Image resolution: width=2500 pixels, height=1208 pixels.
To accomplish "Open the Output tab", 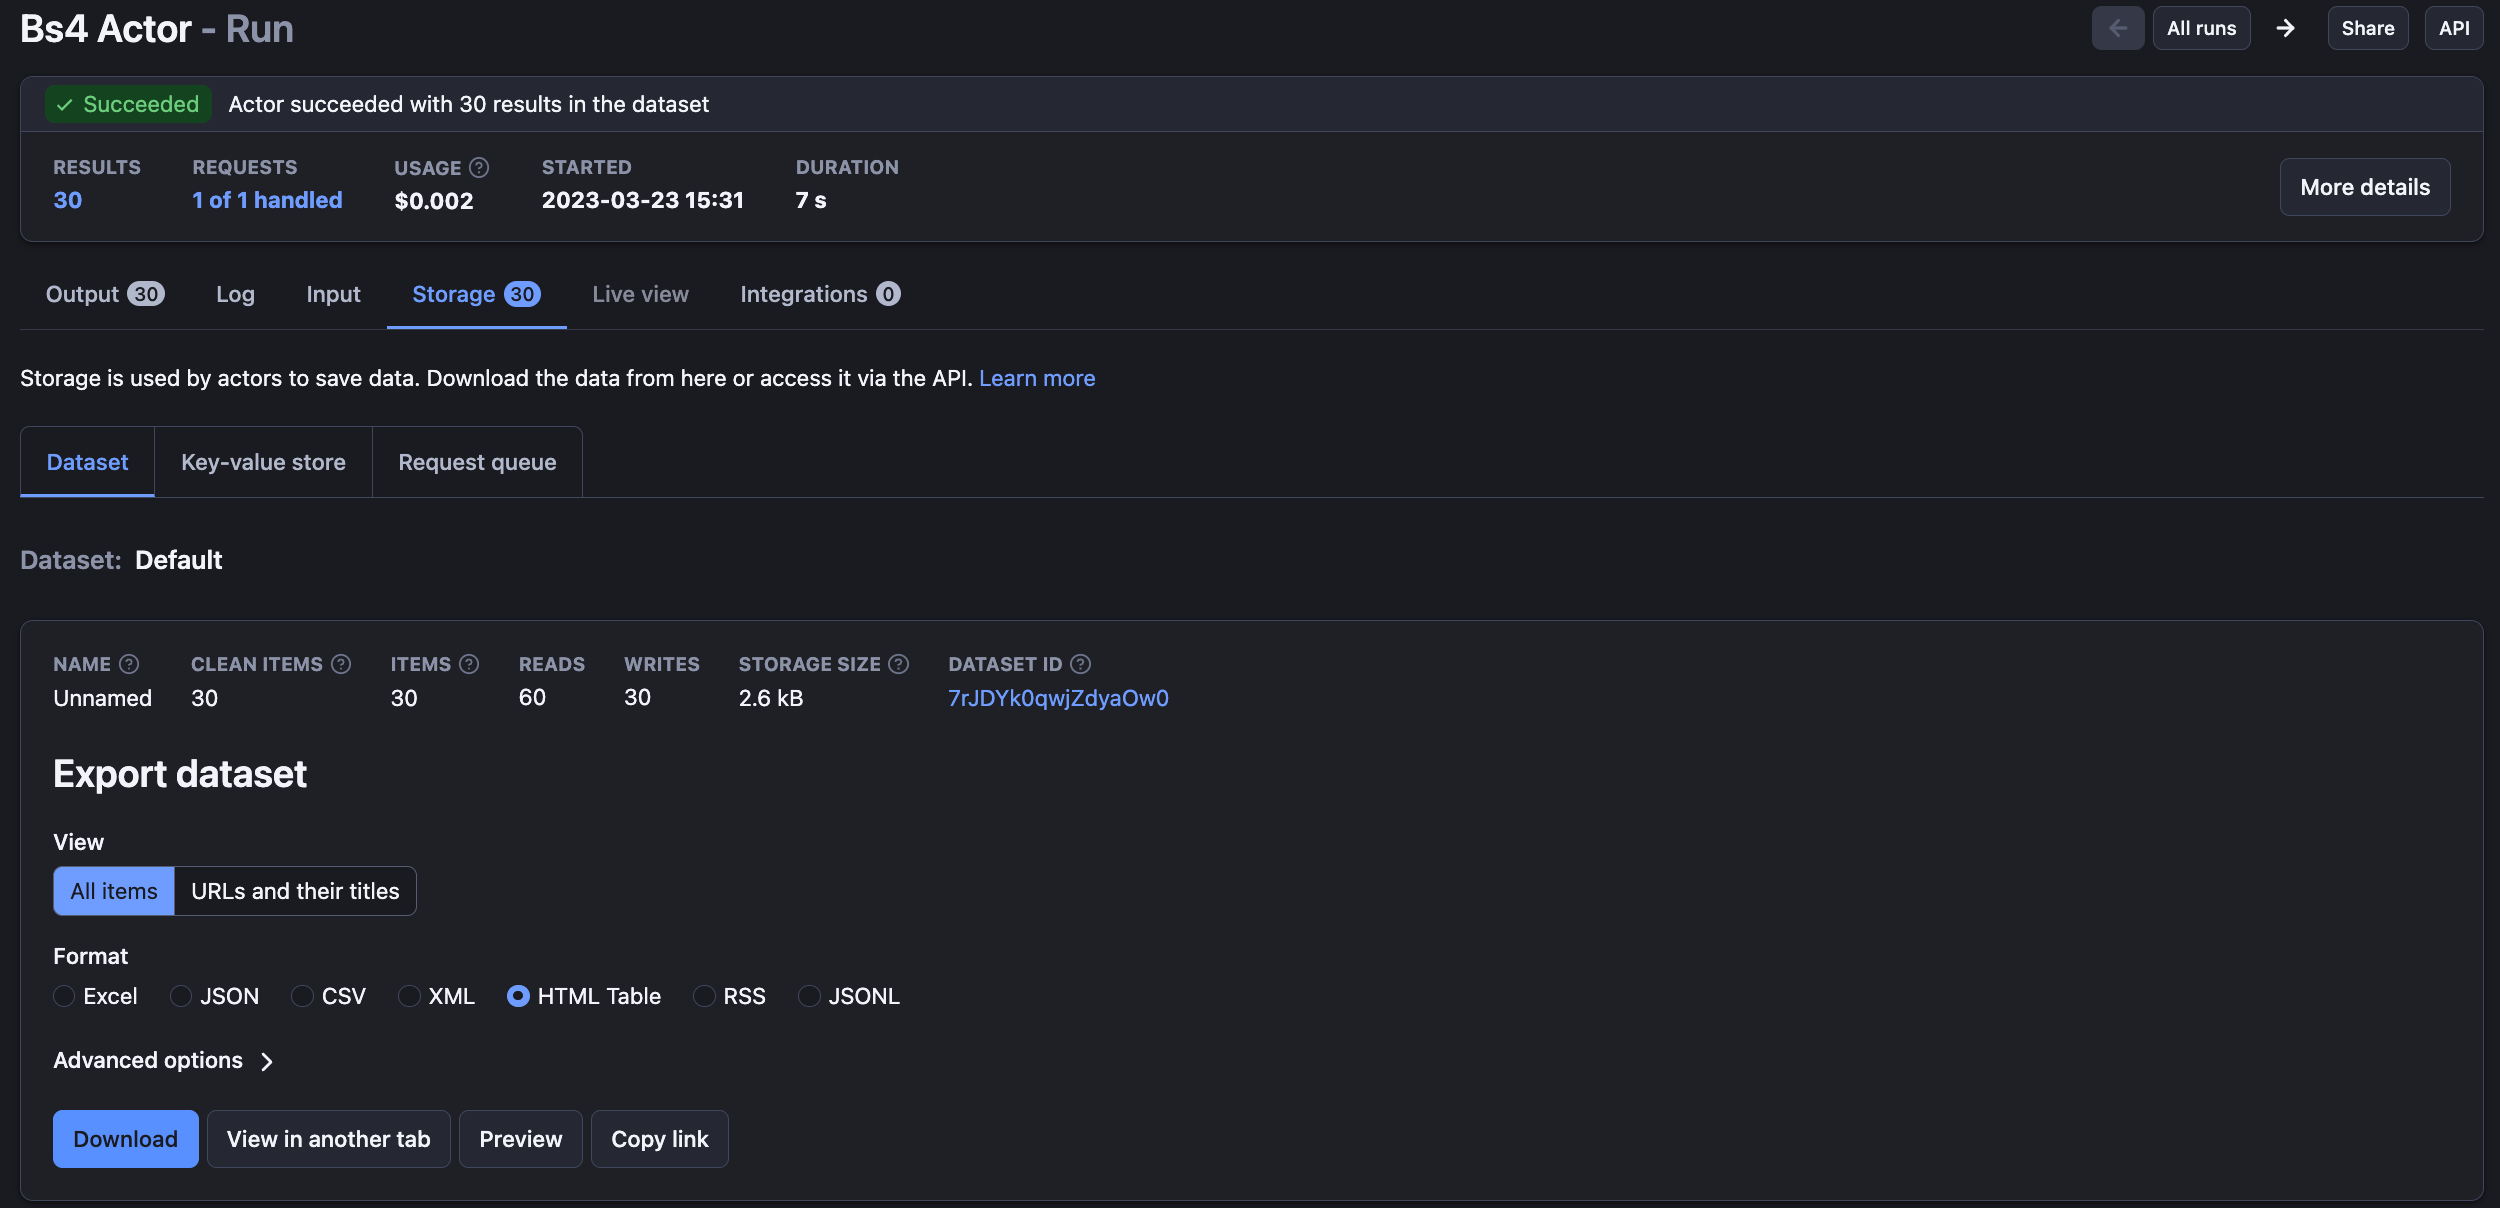I will tap(105, 294).
